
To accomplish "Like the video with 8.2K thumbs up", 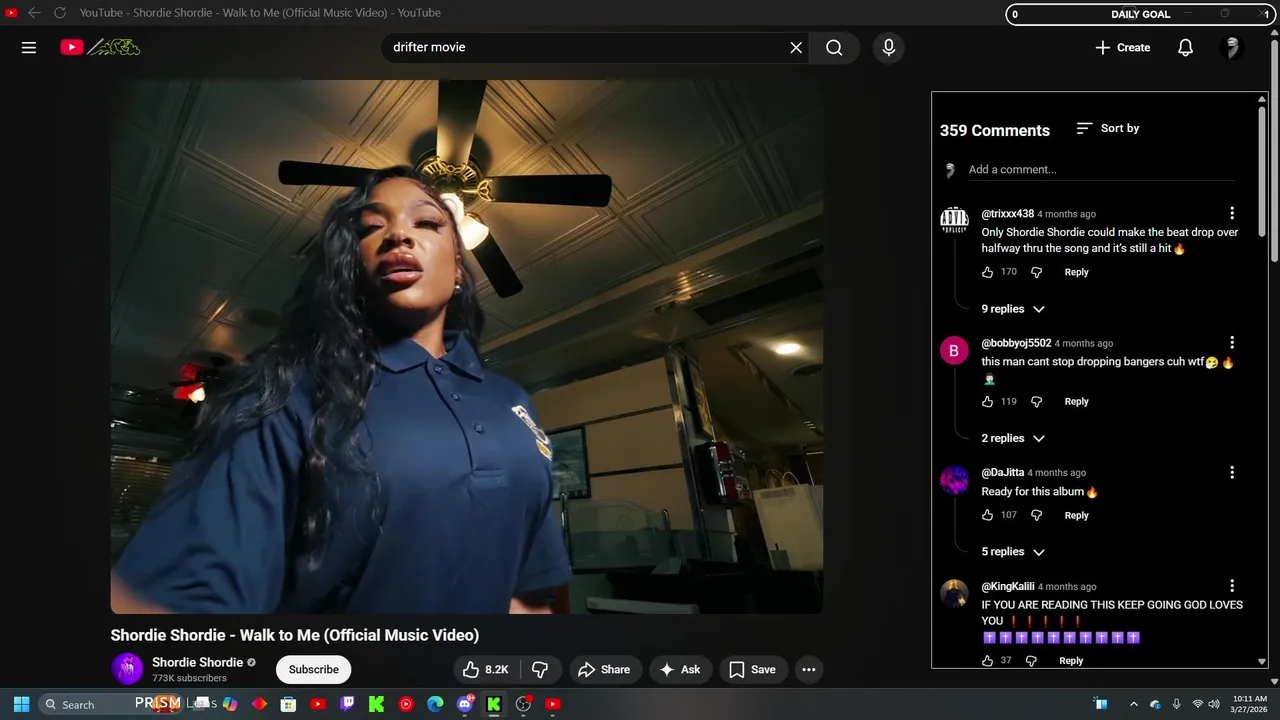I will coord(486,670).
